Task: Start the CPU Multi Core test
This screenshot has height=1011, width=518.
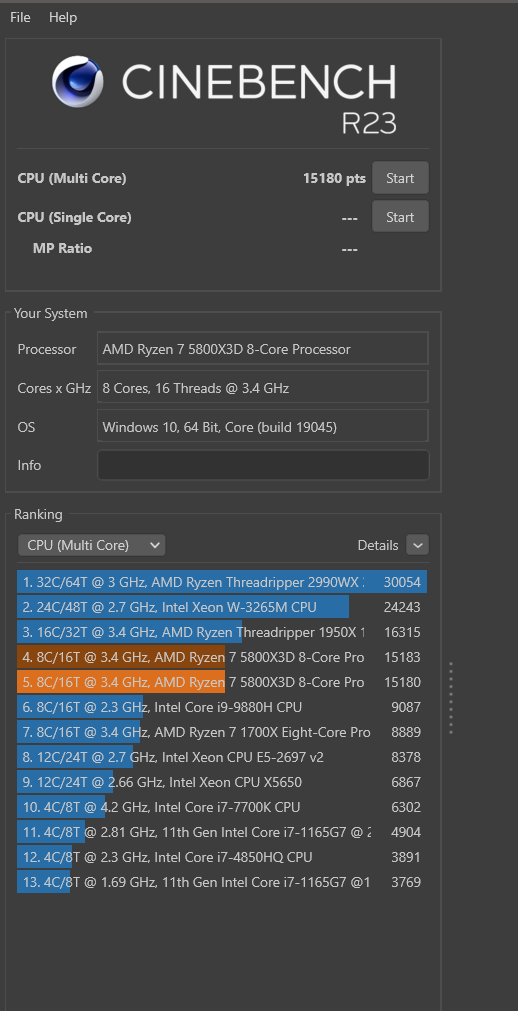Action: pyautogui.click(x=400, y=178)
